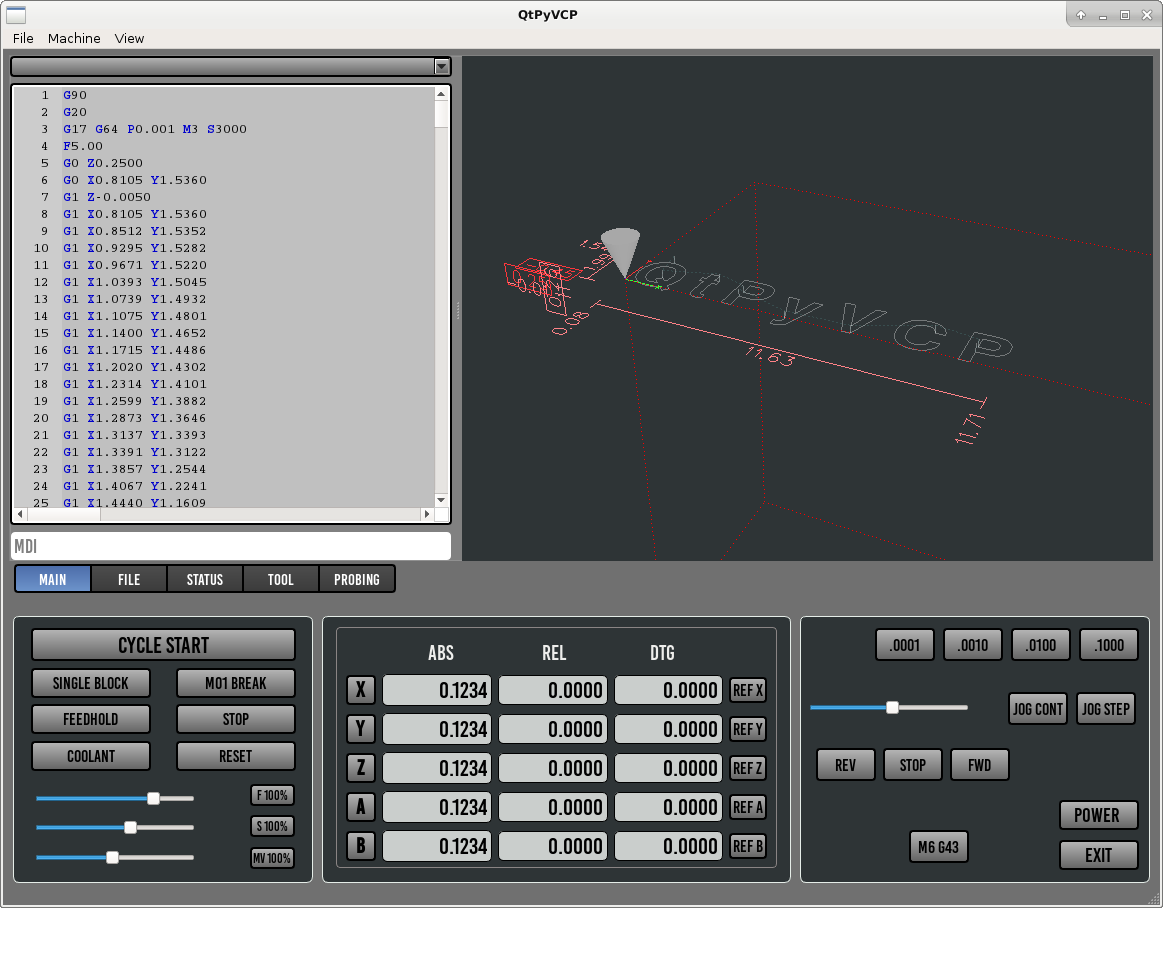Click the EXIT button
This screenshot has width=1166, height=955.
[x=1098, y=855]
